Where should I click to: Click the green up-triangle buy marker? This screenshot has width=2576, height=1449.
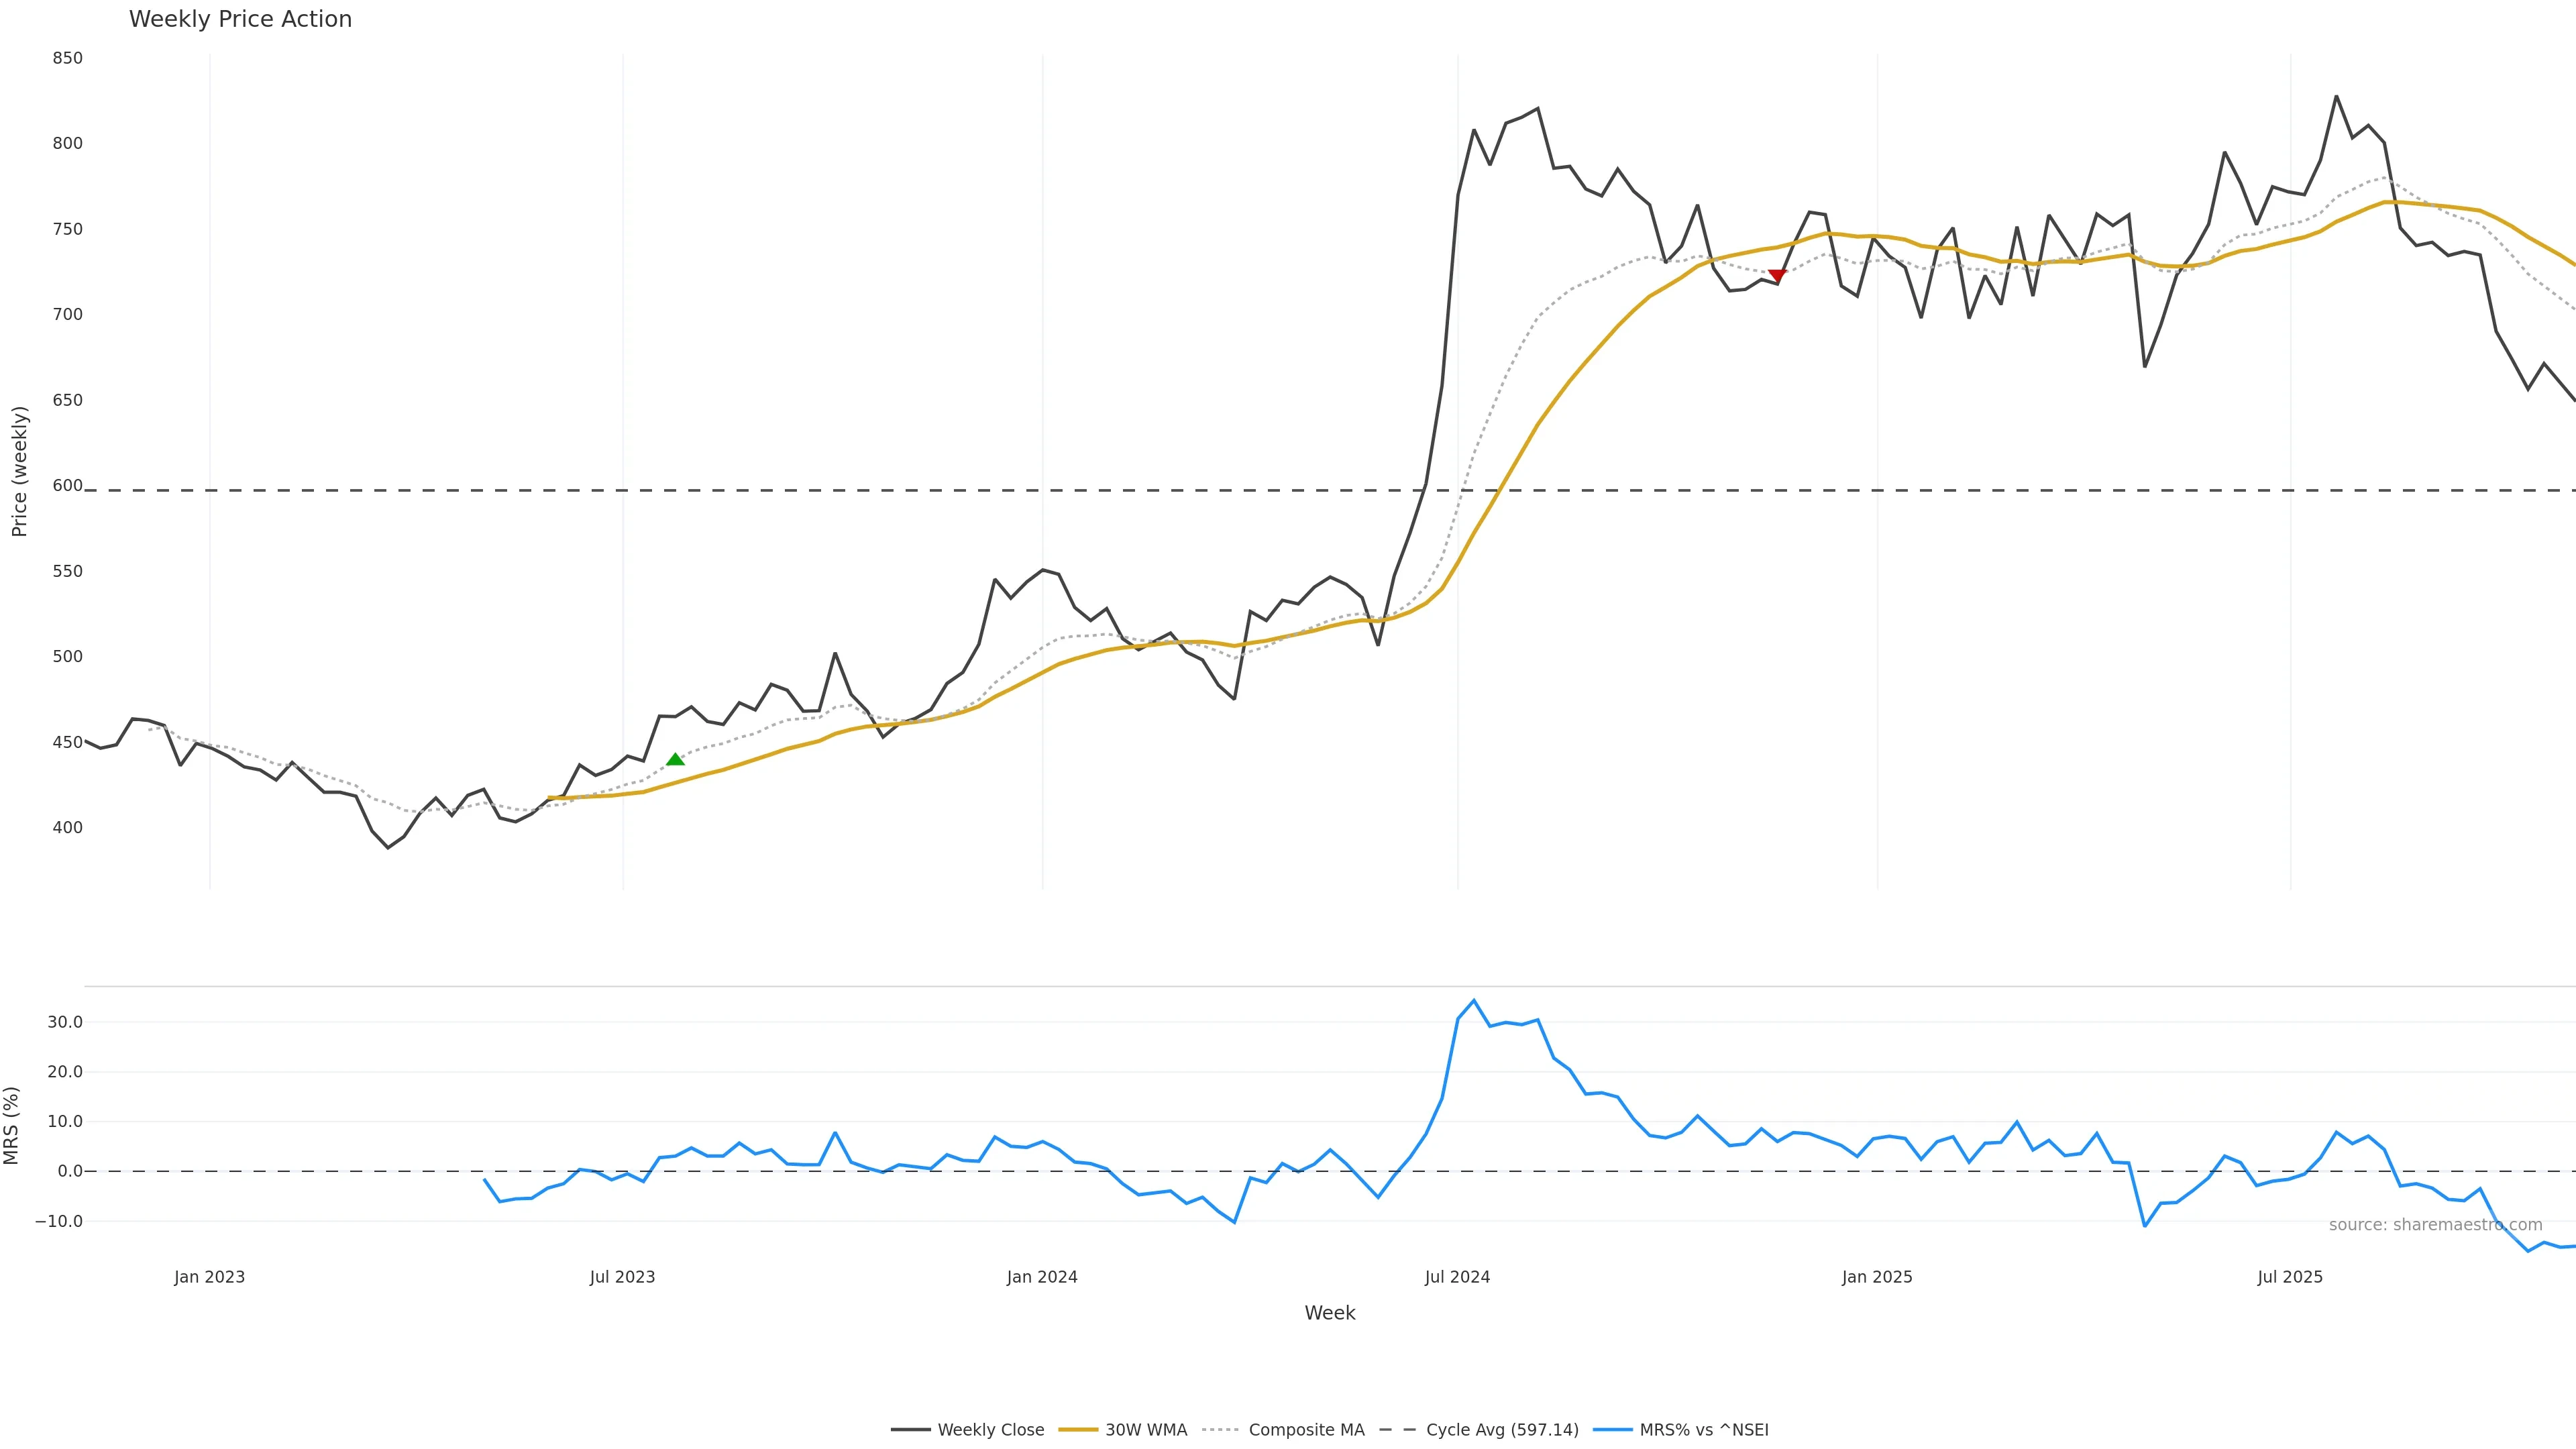675,760
